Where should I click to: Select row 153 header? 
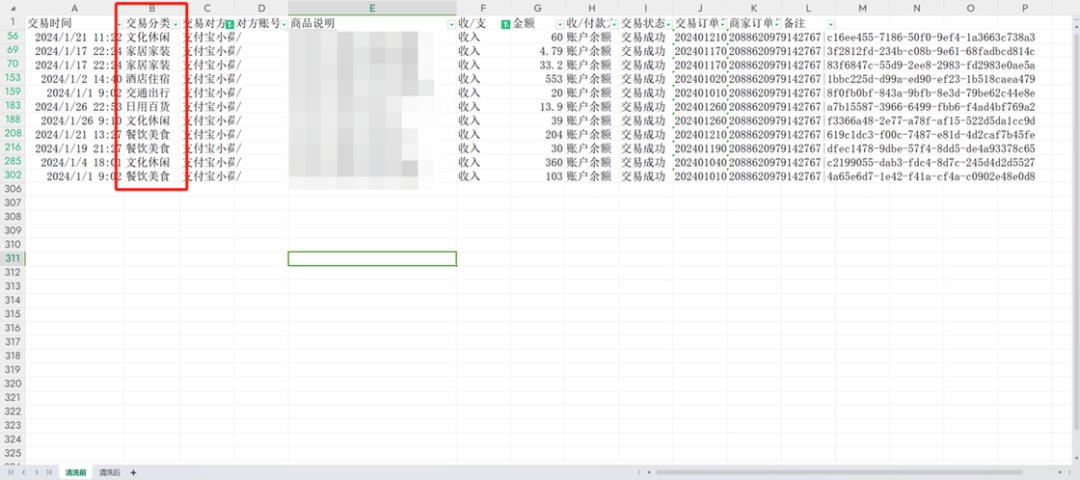point(12,79)
